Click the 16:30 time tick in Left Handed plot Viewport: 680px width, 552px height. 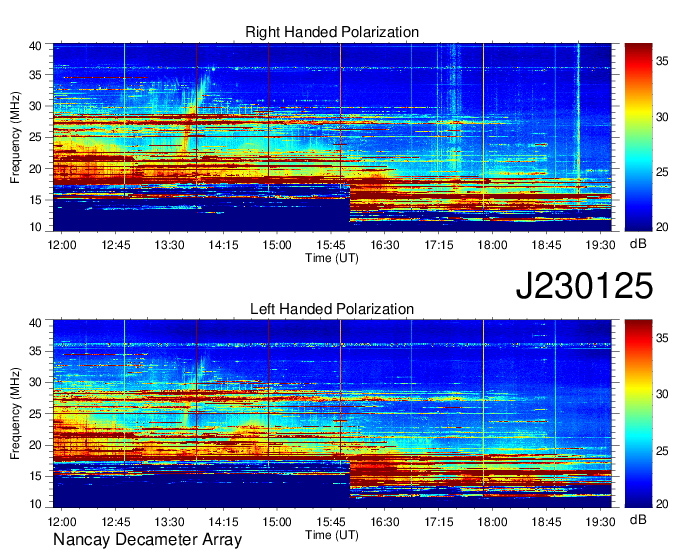coord(385,522)
